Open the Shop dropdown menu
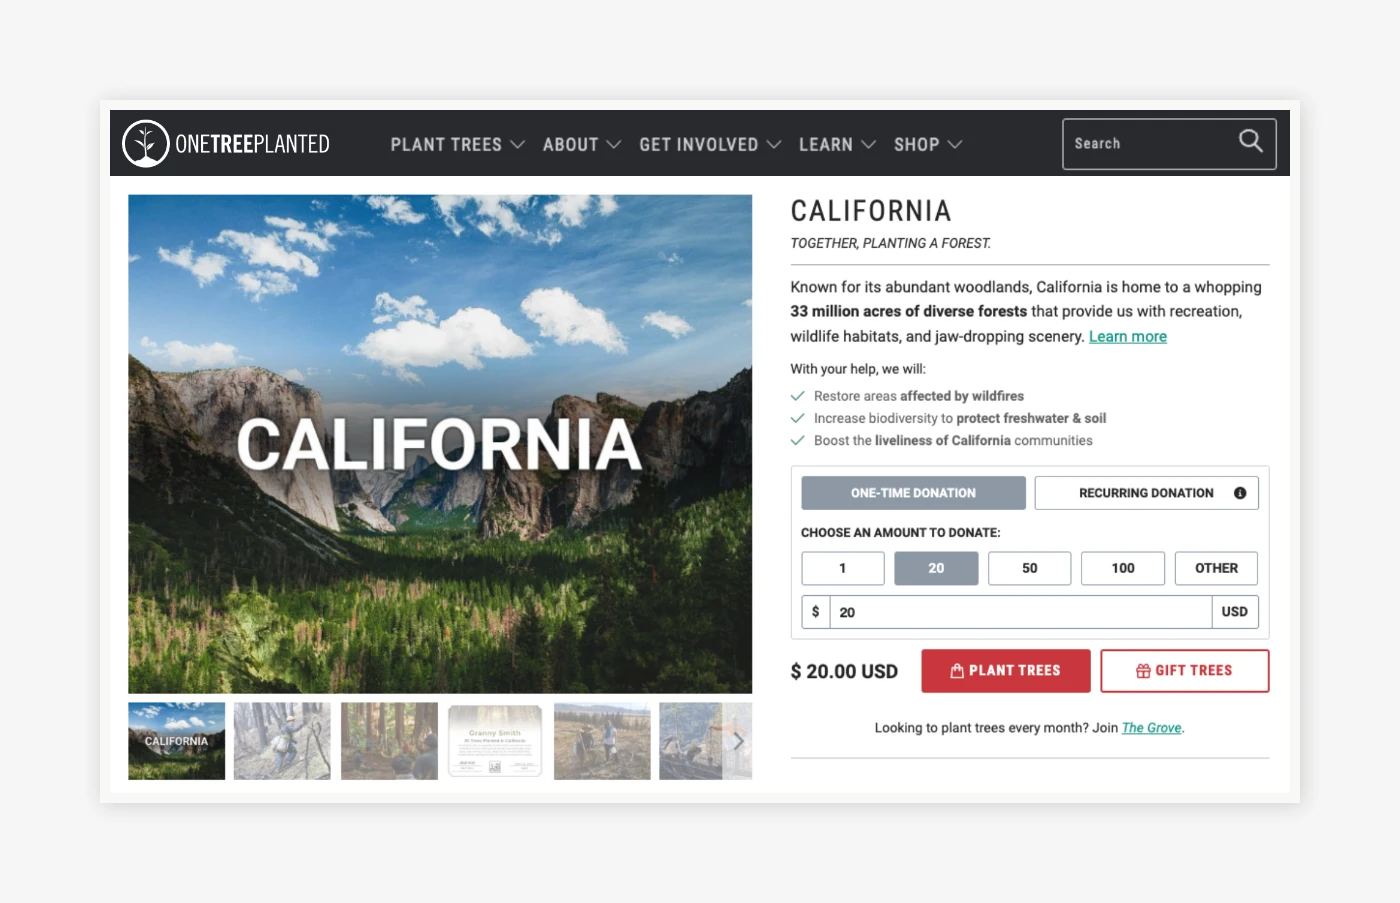The height and width of the screenshot is (903, 1400). 927,144
